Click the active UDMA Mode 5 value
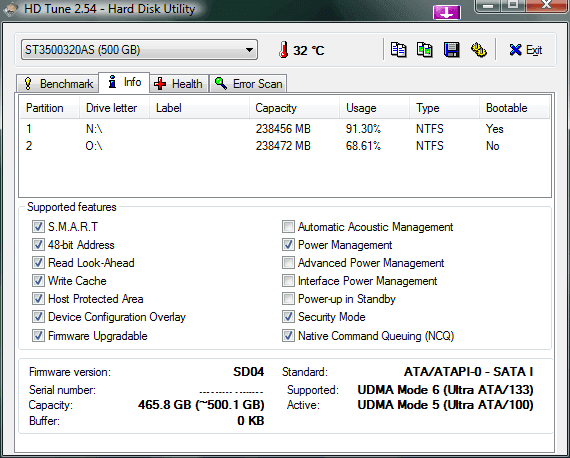 point(445,405)
